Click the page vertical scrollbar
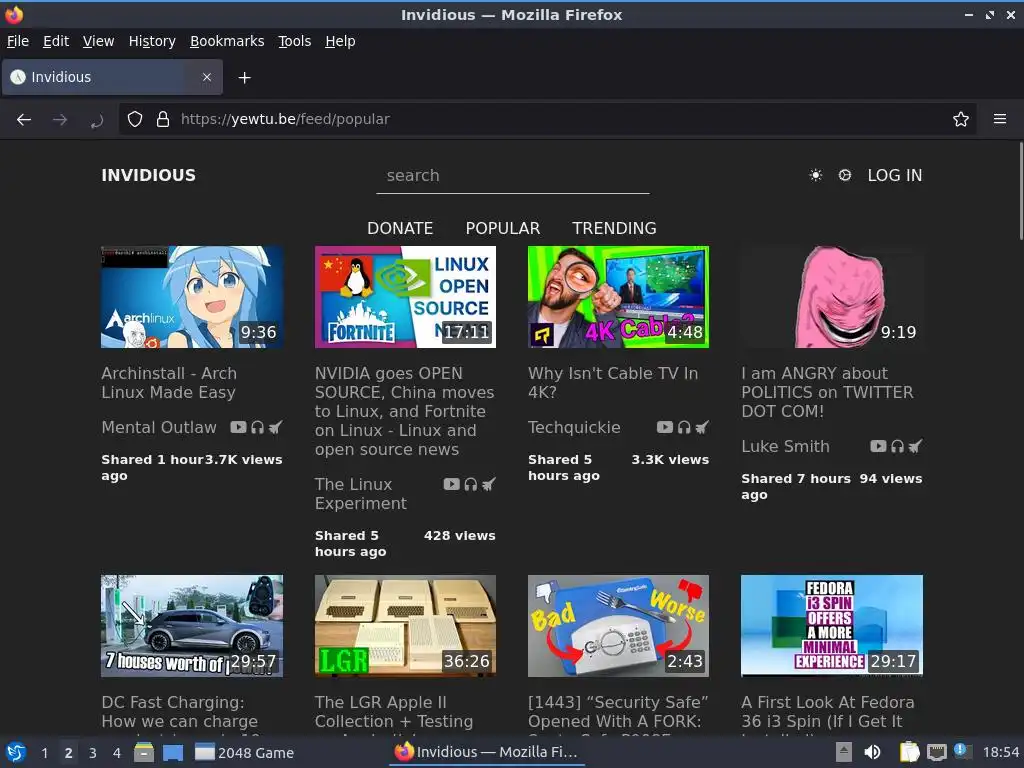Image resolution: width=1024 pixels, height=768 pixels. (1020, 191)
